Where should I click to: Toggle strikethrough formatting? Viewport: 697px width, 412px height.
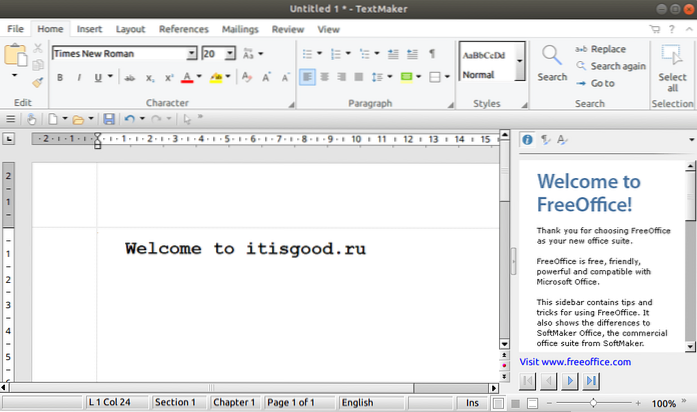(130, 77)
